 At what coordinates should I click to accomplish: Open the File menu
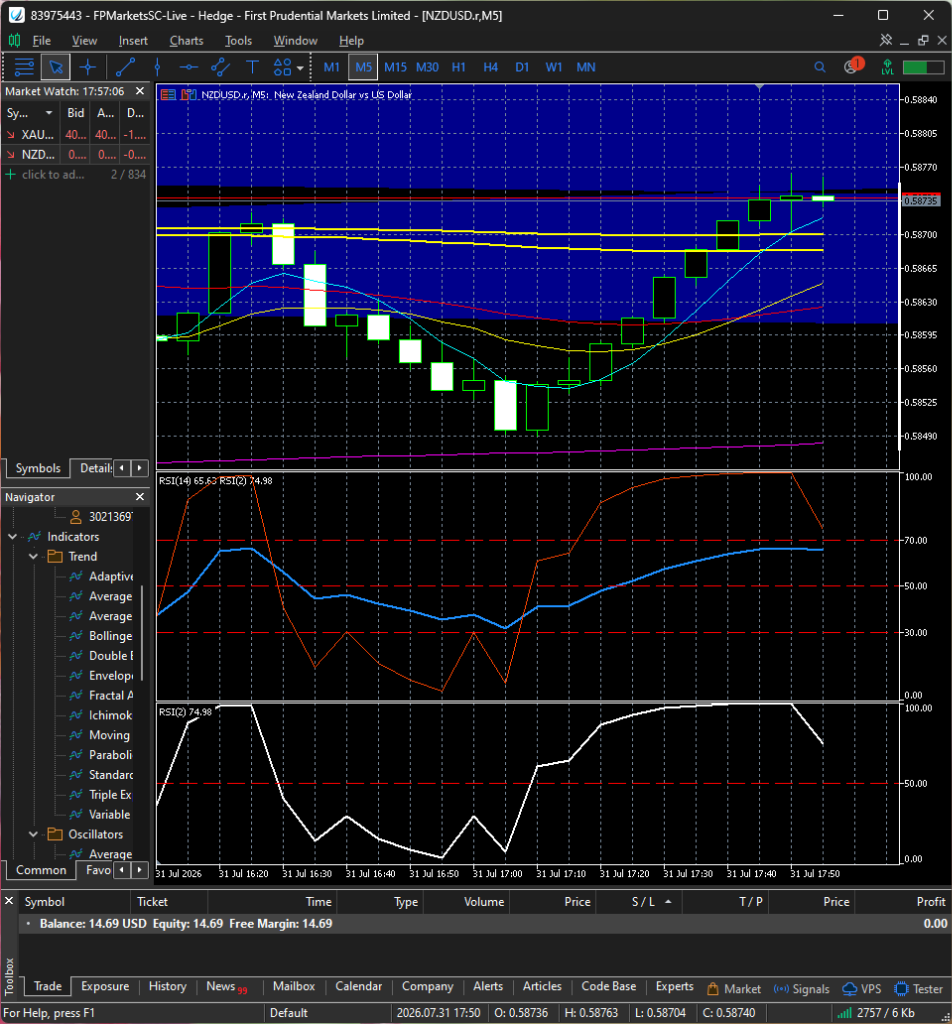42,40
